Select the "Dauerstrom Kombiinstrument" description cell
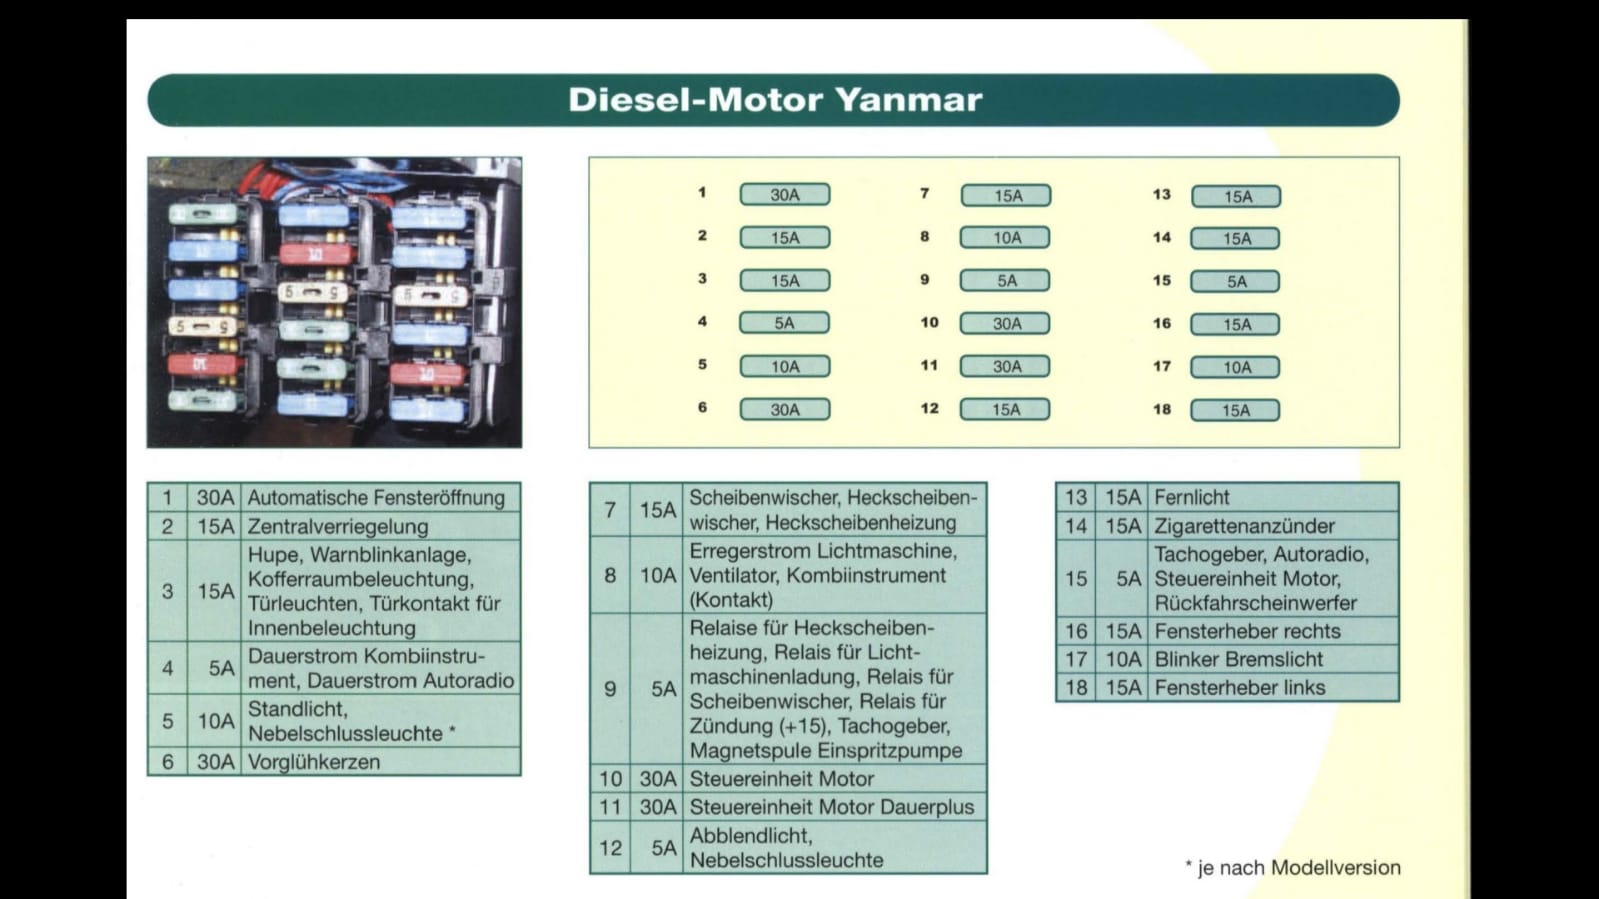The height and width of the screenshot is (899, 1599). [381, 668]
